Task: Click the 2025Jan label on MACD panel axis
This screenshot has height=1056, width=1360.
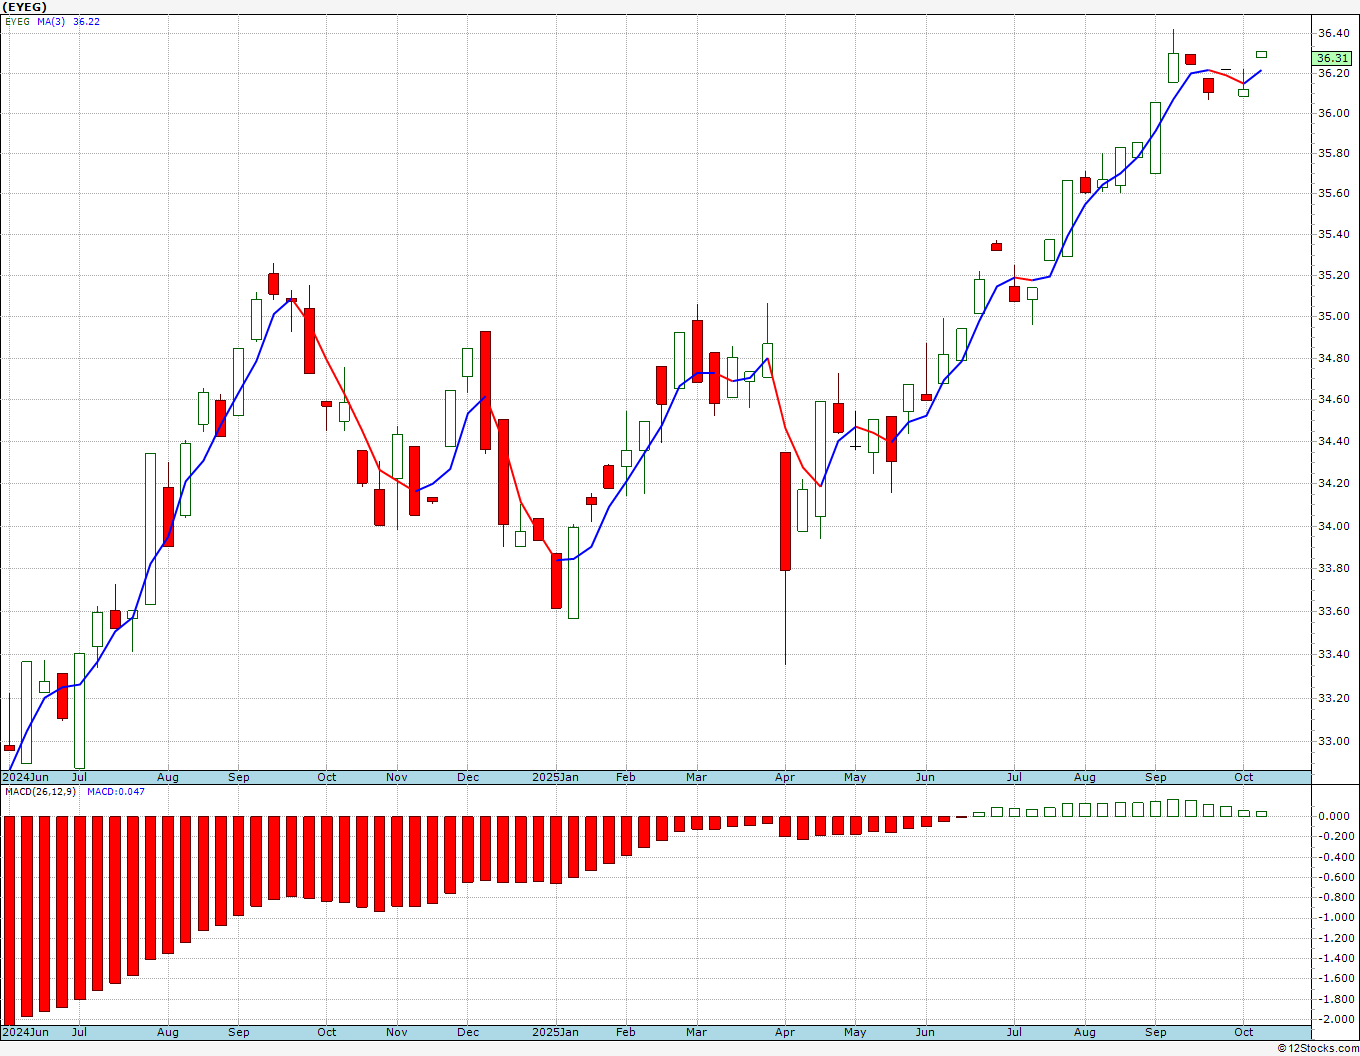Action: [x=555, y=1032]
